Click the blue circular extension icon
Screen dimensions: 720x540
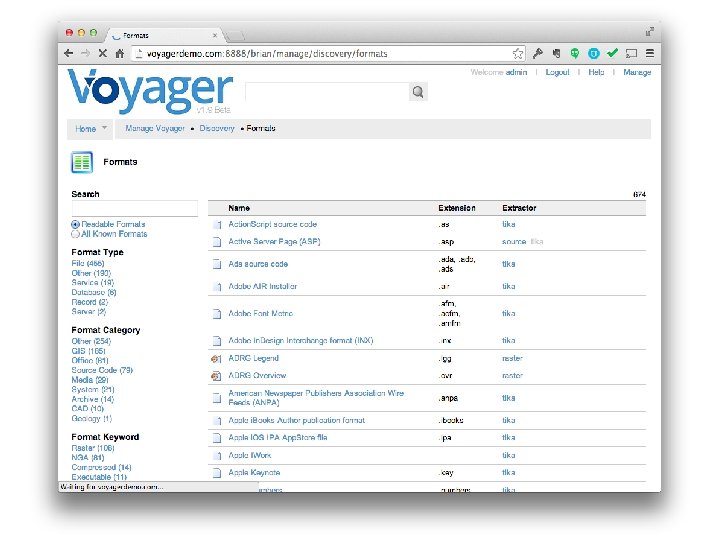(594, 53)
